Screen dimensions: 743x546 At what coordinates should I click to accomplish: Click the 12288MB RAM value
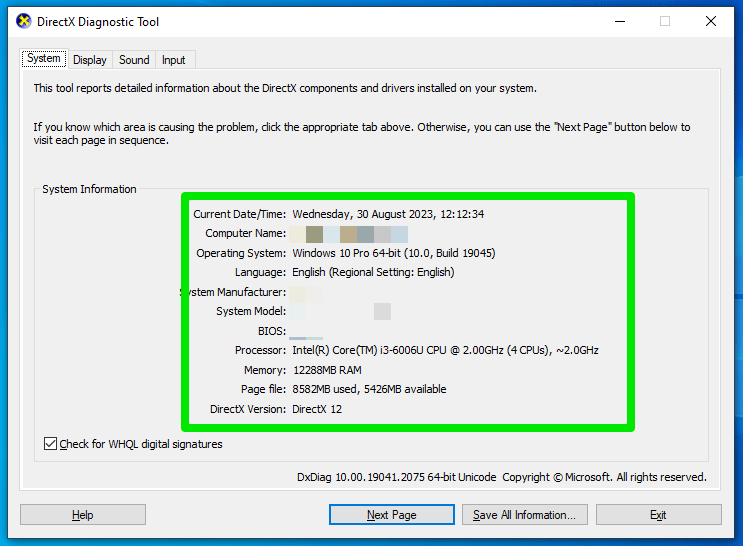327,370
